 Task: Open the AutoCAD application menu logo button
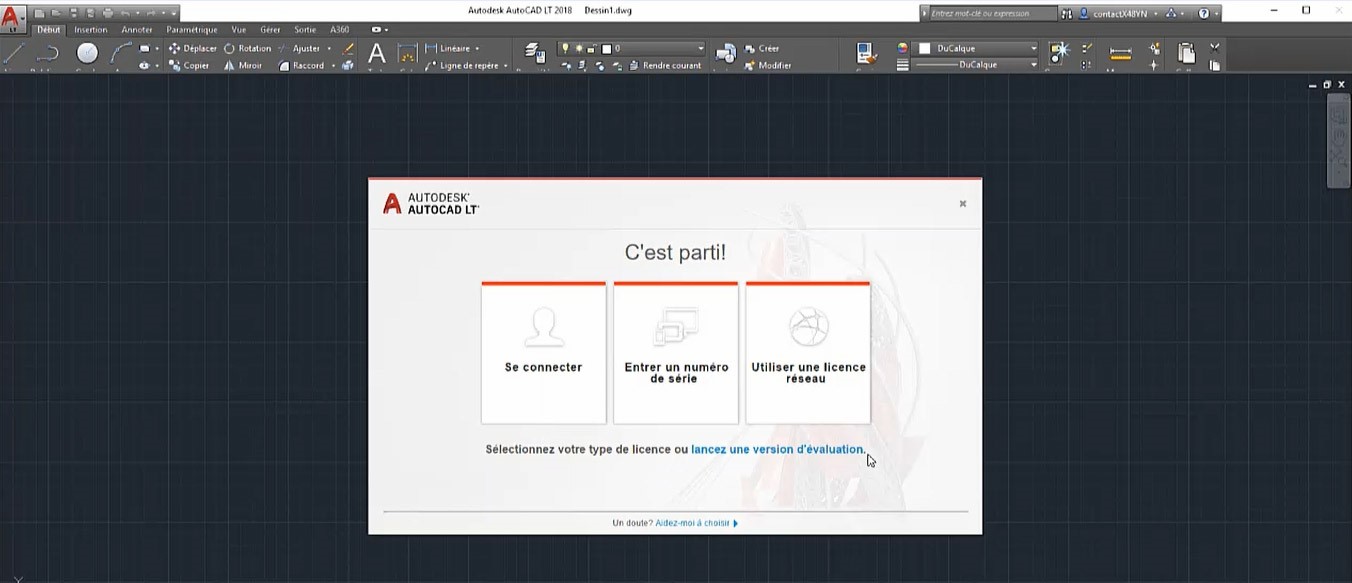[13, 17]
